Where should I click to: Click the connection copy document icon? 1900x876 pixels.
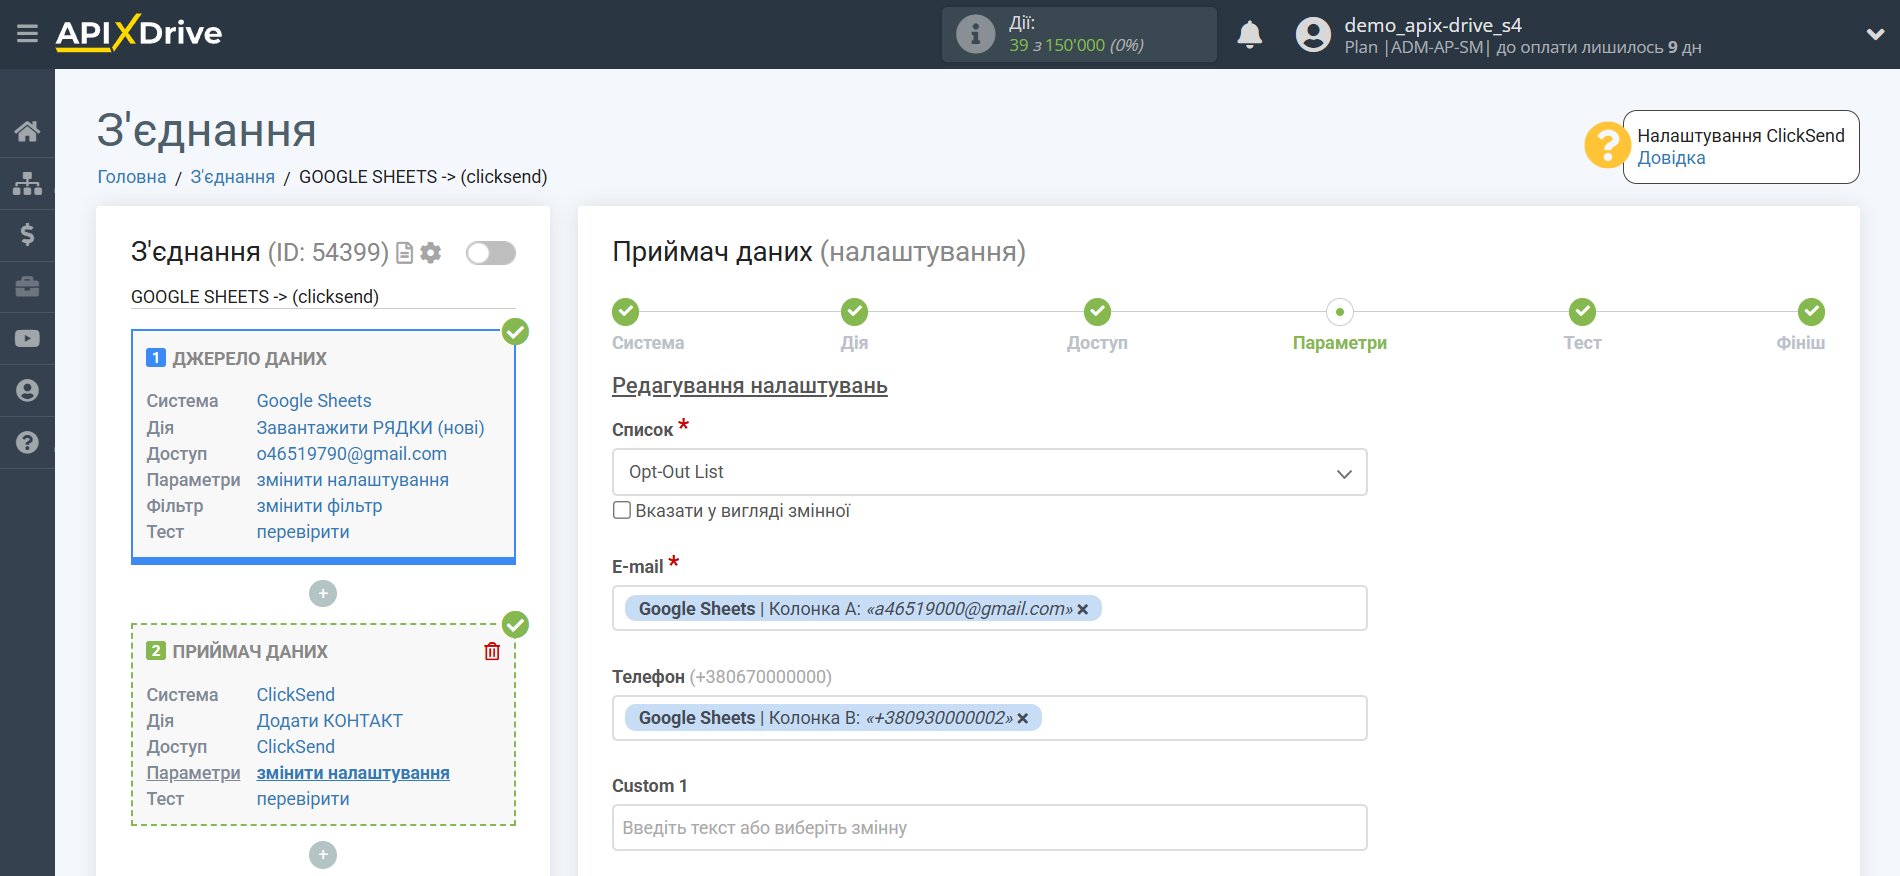(405, 253)
